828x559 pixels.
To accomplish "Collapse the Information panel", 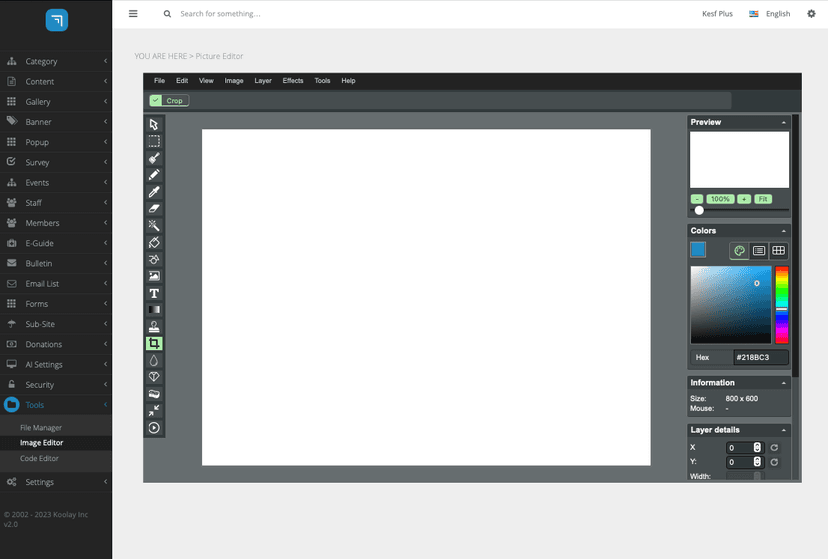I will (784, 383).
